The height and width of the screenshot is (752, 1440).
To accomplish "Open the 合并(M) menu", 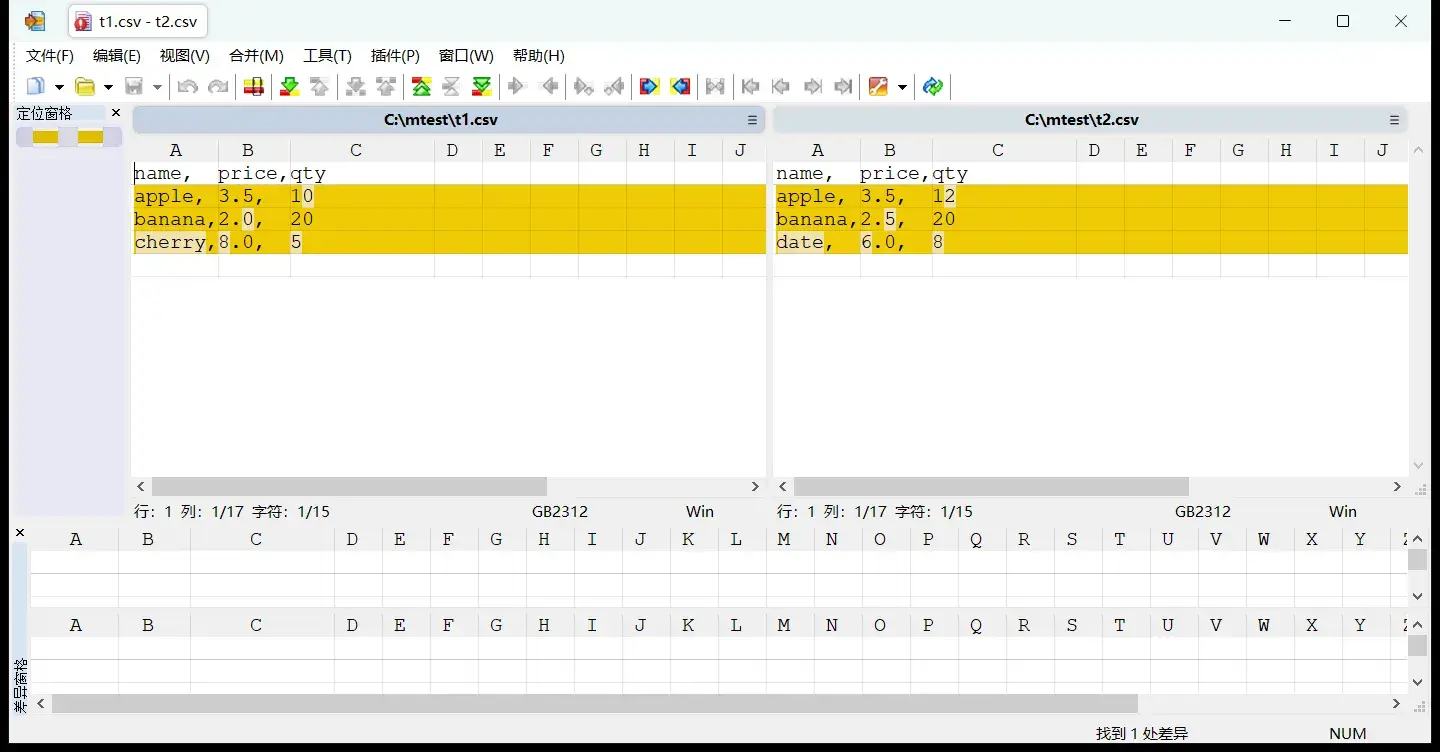I will (256, 56).
